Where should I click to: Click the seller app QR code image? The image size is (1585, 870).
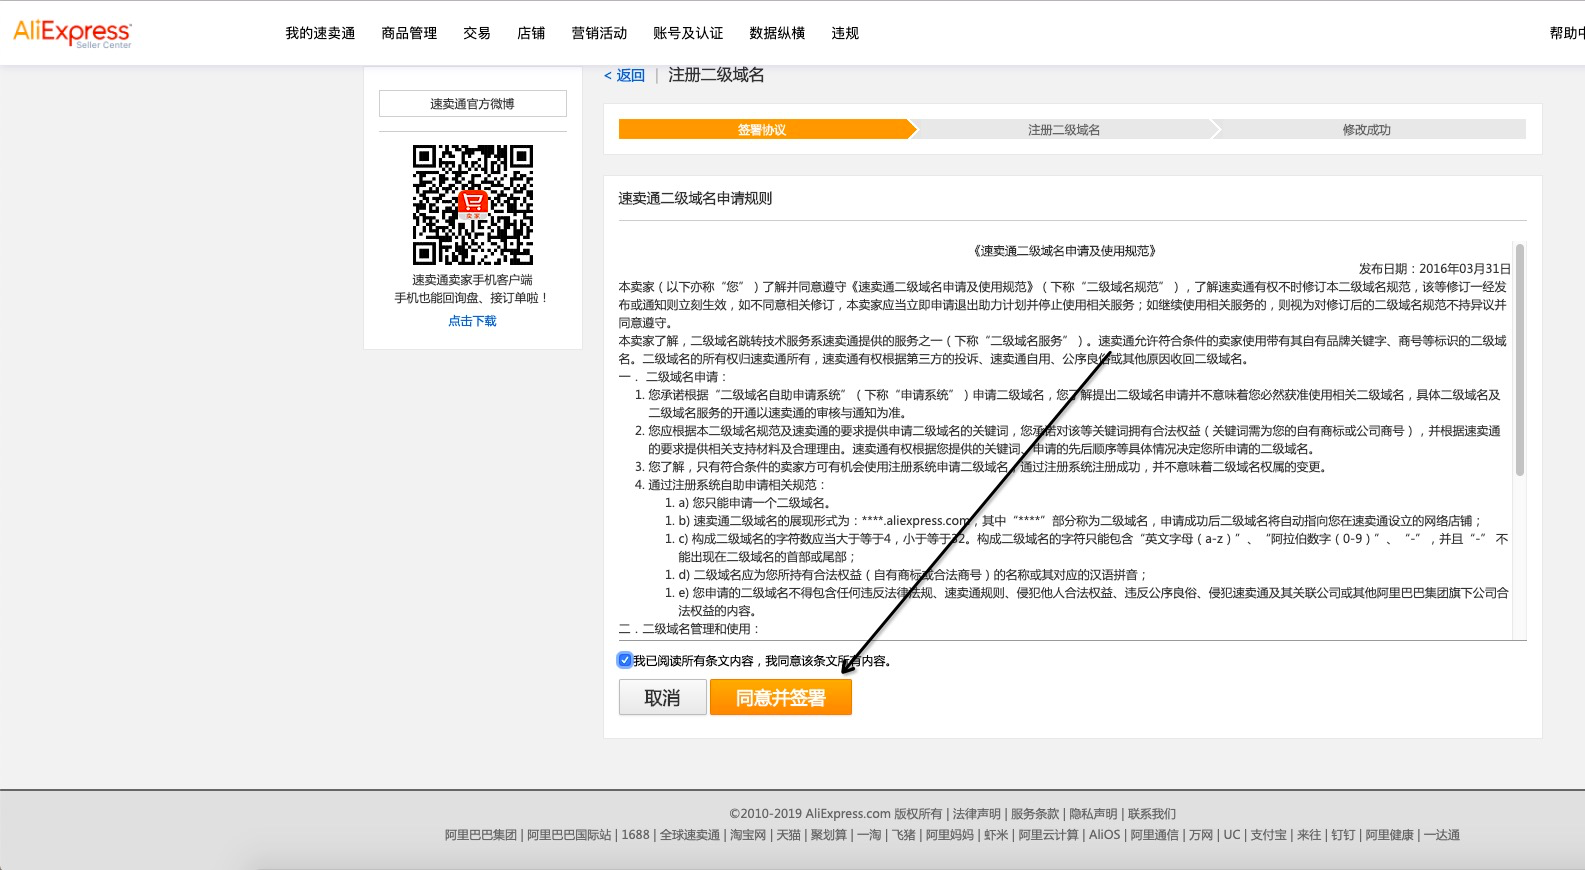click(x=472, y=205)
